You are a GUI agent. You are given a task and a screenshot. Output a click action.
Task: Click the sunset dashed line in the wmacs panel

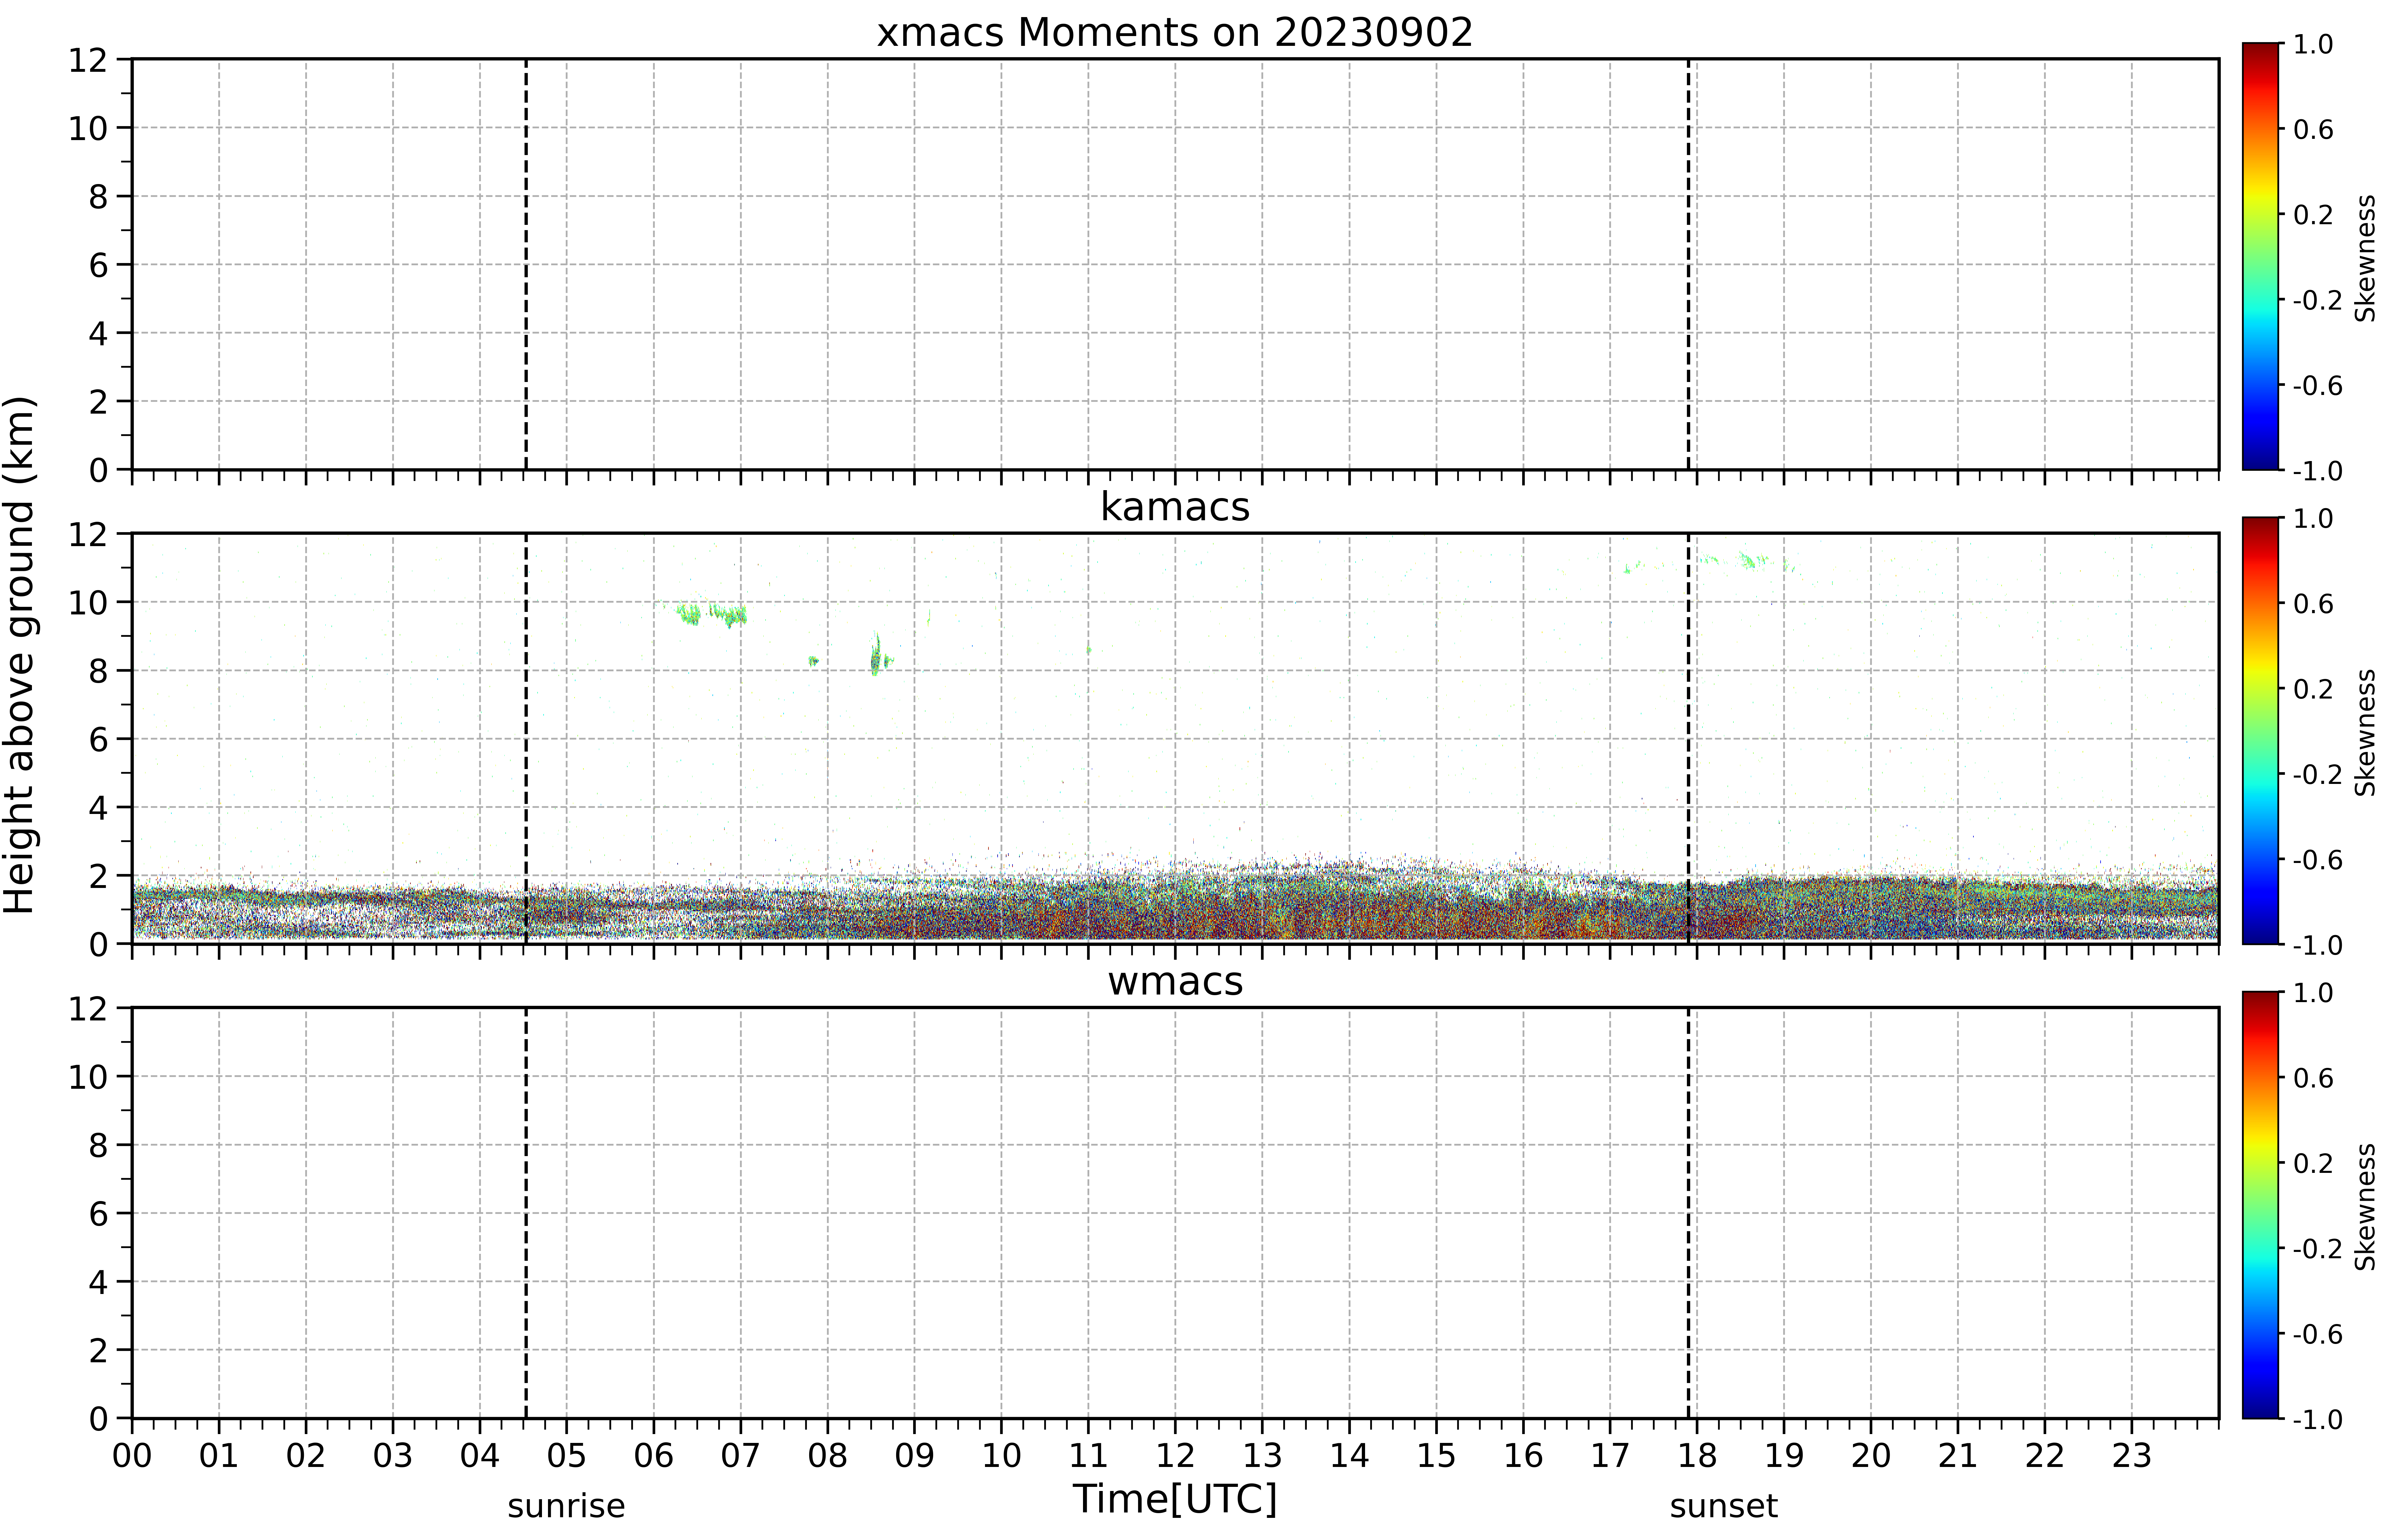(1688, 1213)
